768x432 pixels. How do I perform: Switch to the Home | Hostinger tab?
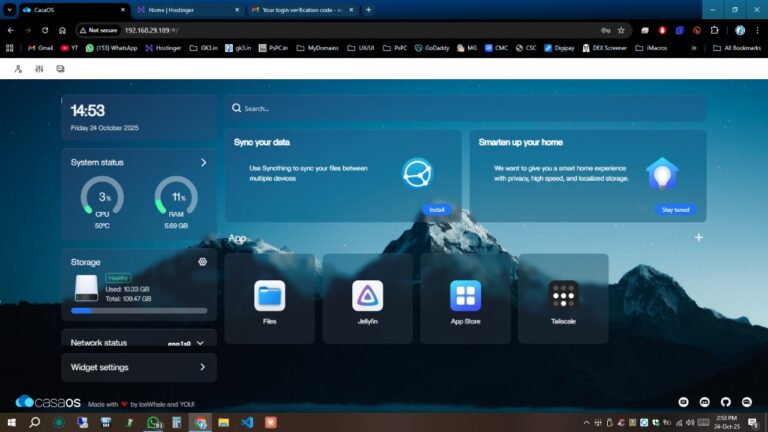[x=185, y=9]
